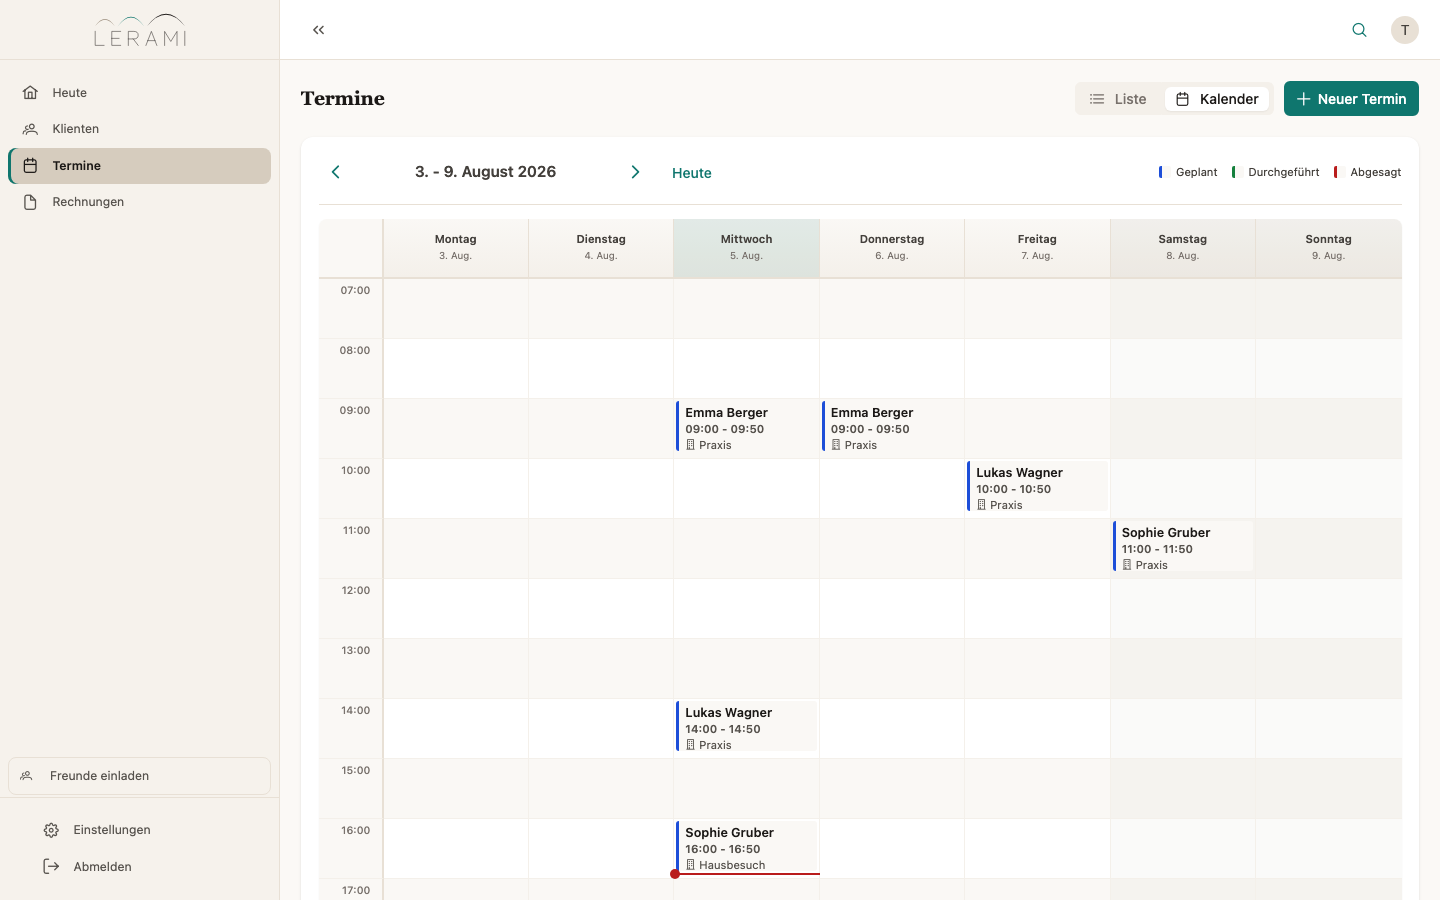
Task: Click the Montag 3. Aug. column header
Action: click(456, 248)
